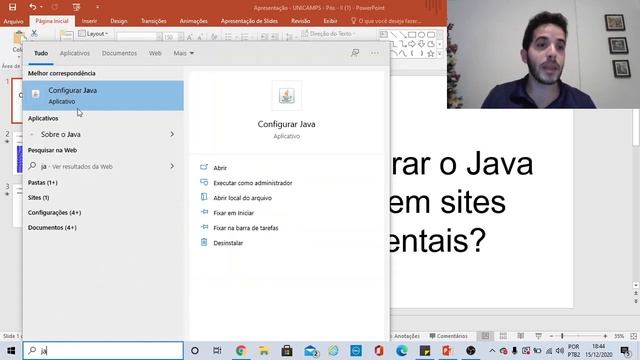This screenshot has width=640, height=360.
Task: Select Sobre o Java app result
Action: [x=60, y=134]
